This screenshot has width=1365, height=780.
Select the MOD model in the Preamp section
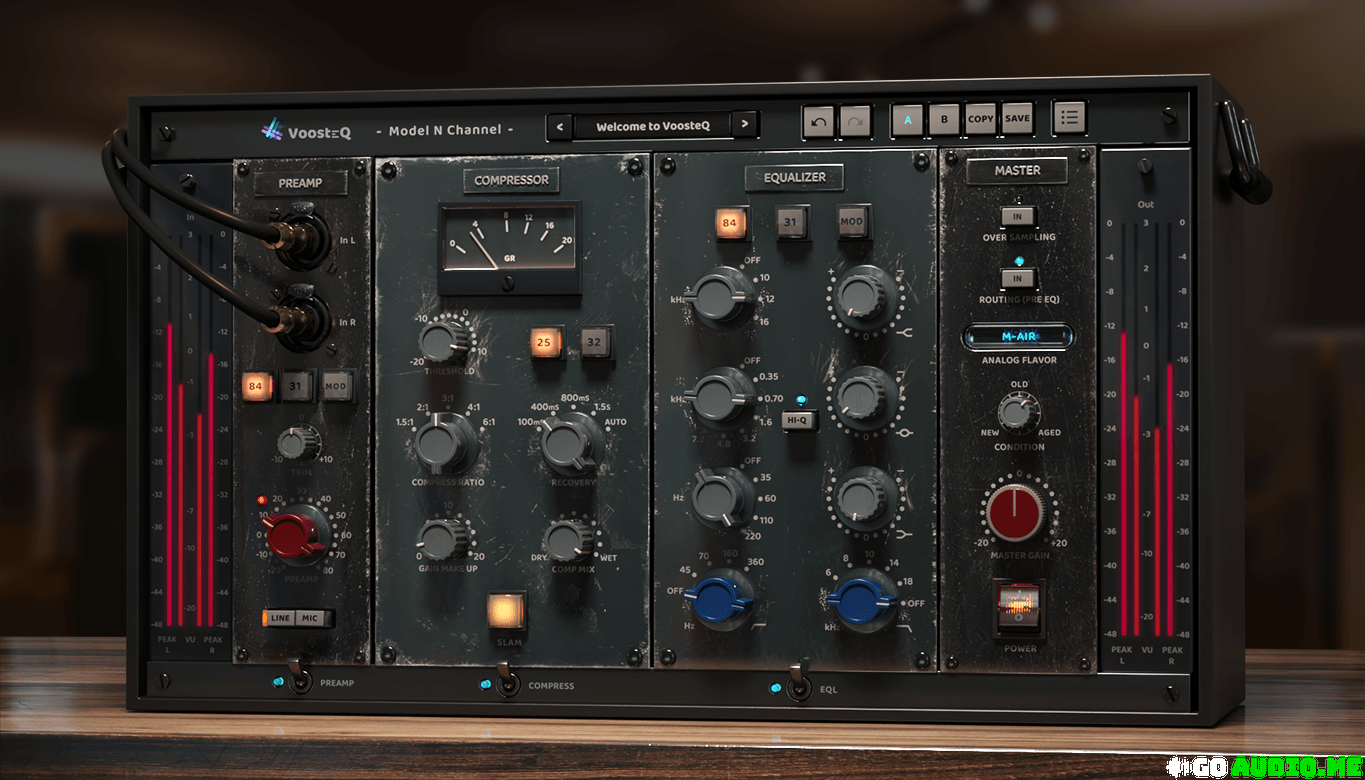tap(336, 386)
